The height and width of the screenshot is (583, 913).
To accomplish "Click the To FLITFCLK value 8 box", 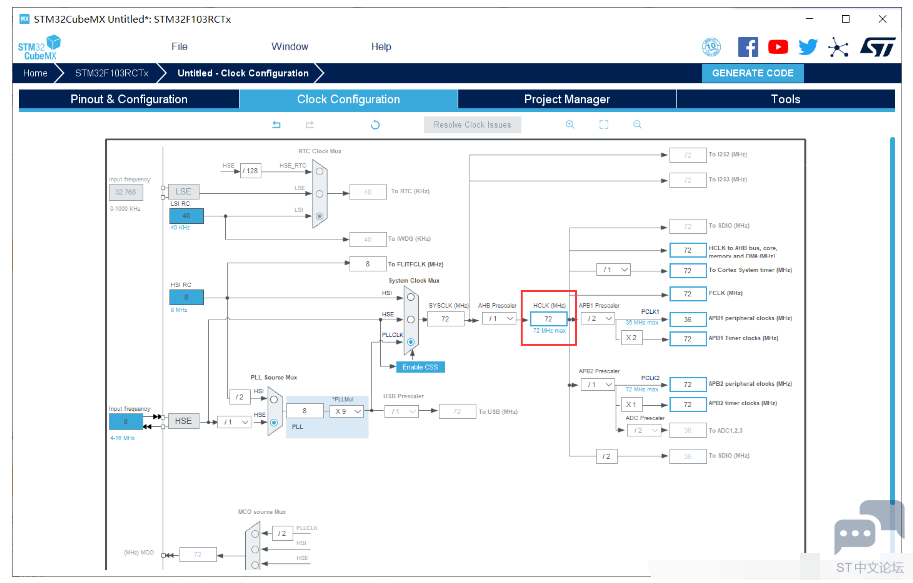I will pos(367,264).
